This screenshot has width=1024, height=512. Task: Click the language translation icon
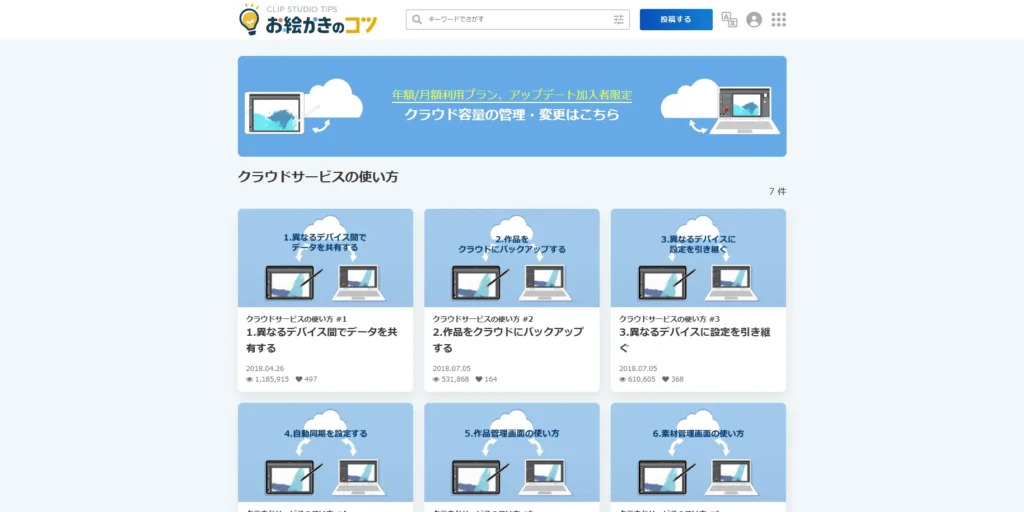coord(729,20)
